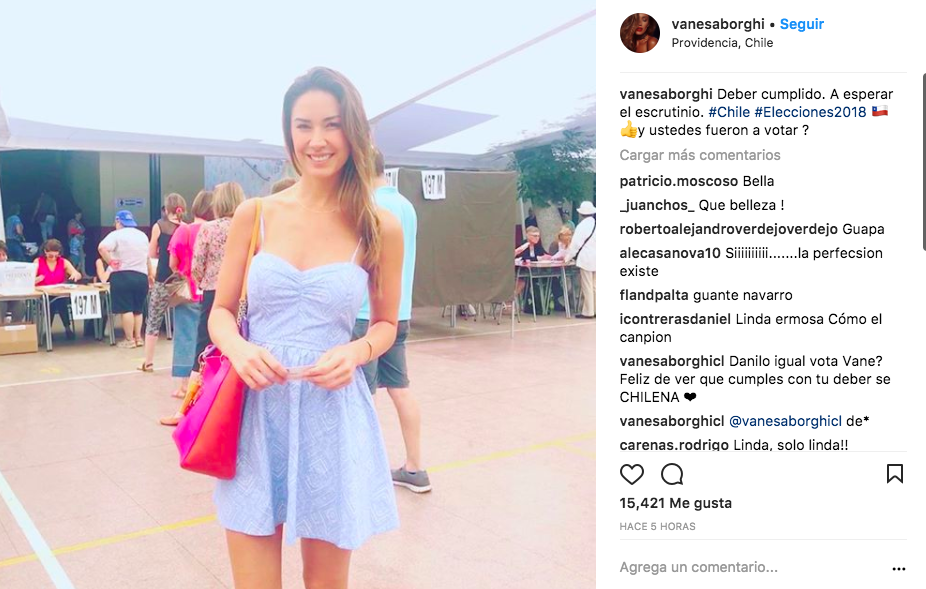
Task: Open the three-dot more options menu
Action: click(x=899, y=569)
